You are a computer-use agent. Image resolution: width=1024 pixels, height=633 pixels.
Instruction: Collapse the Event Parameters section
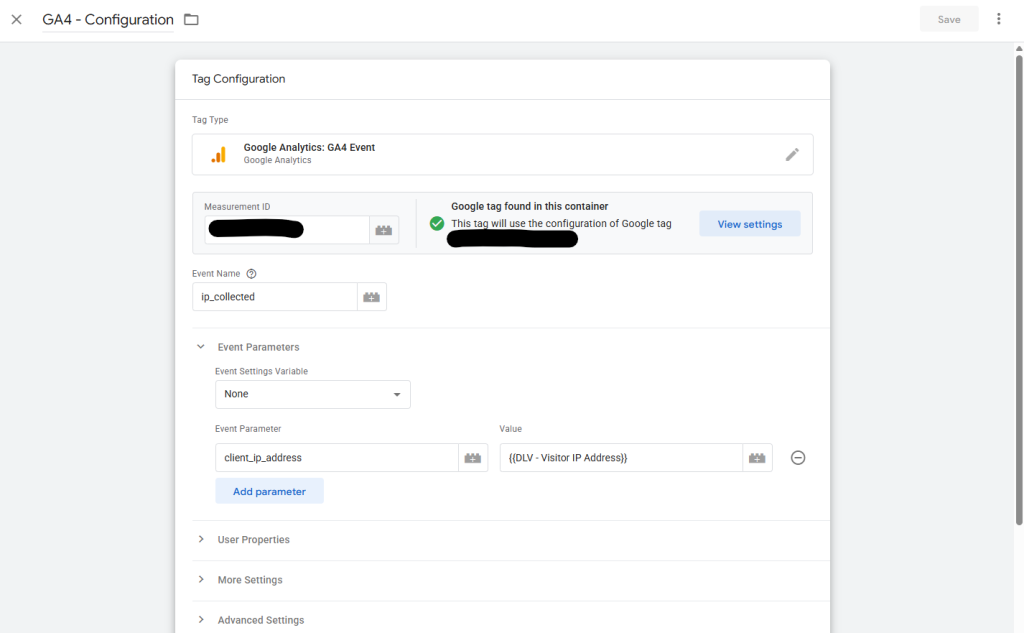[201, 347]
